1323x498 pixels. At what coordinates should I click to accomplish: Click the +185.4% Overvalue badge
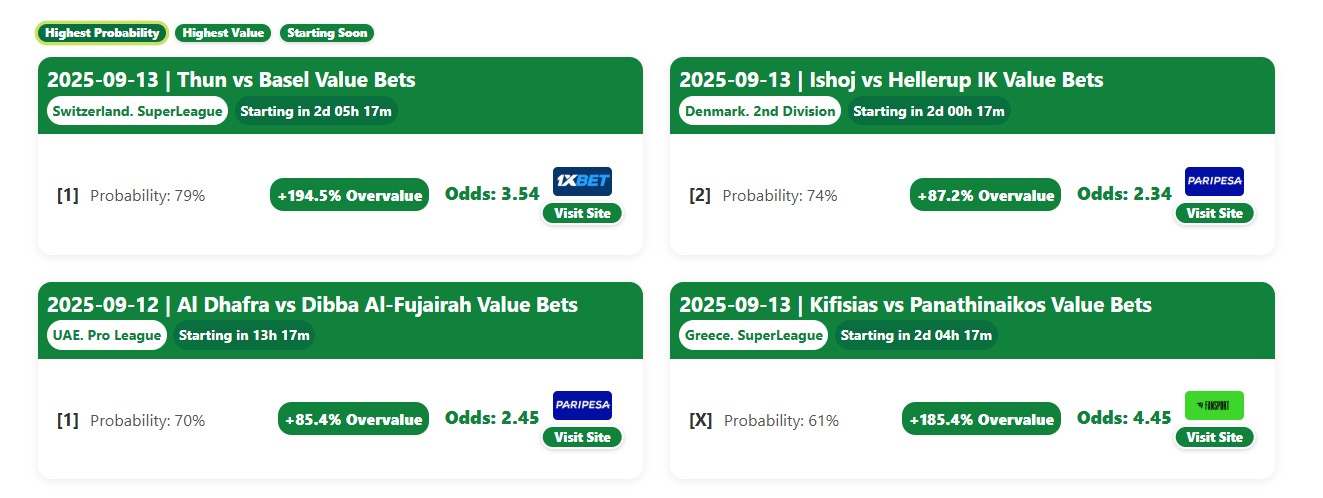pos(981,419)
